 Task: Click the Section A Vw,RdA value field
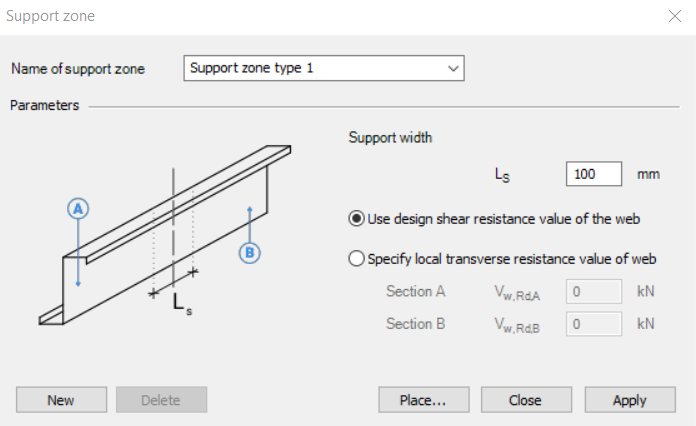594,292
